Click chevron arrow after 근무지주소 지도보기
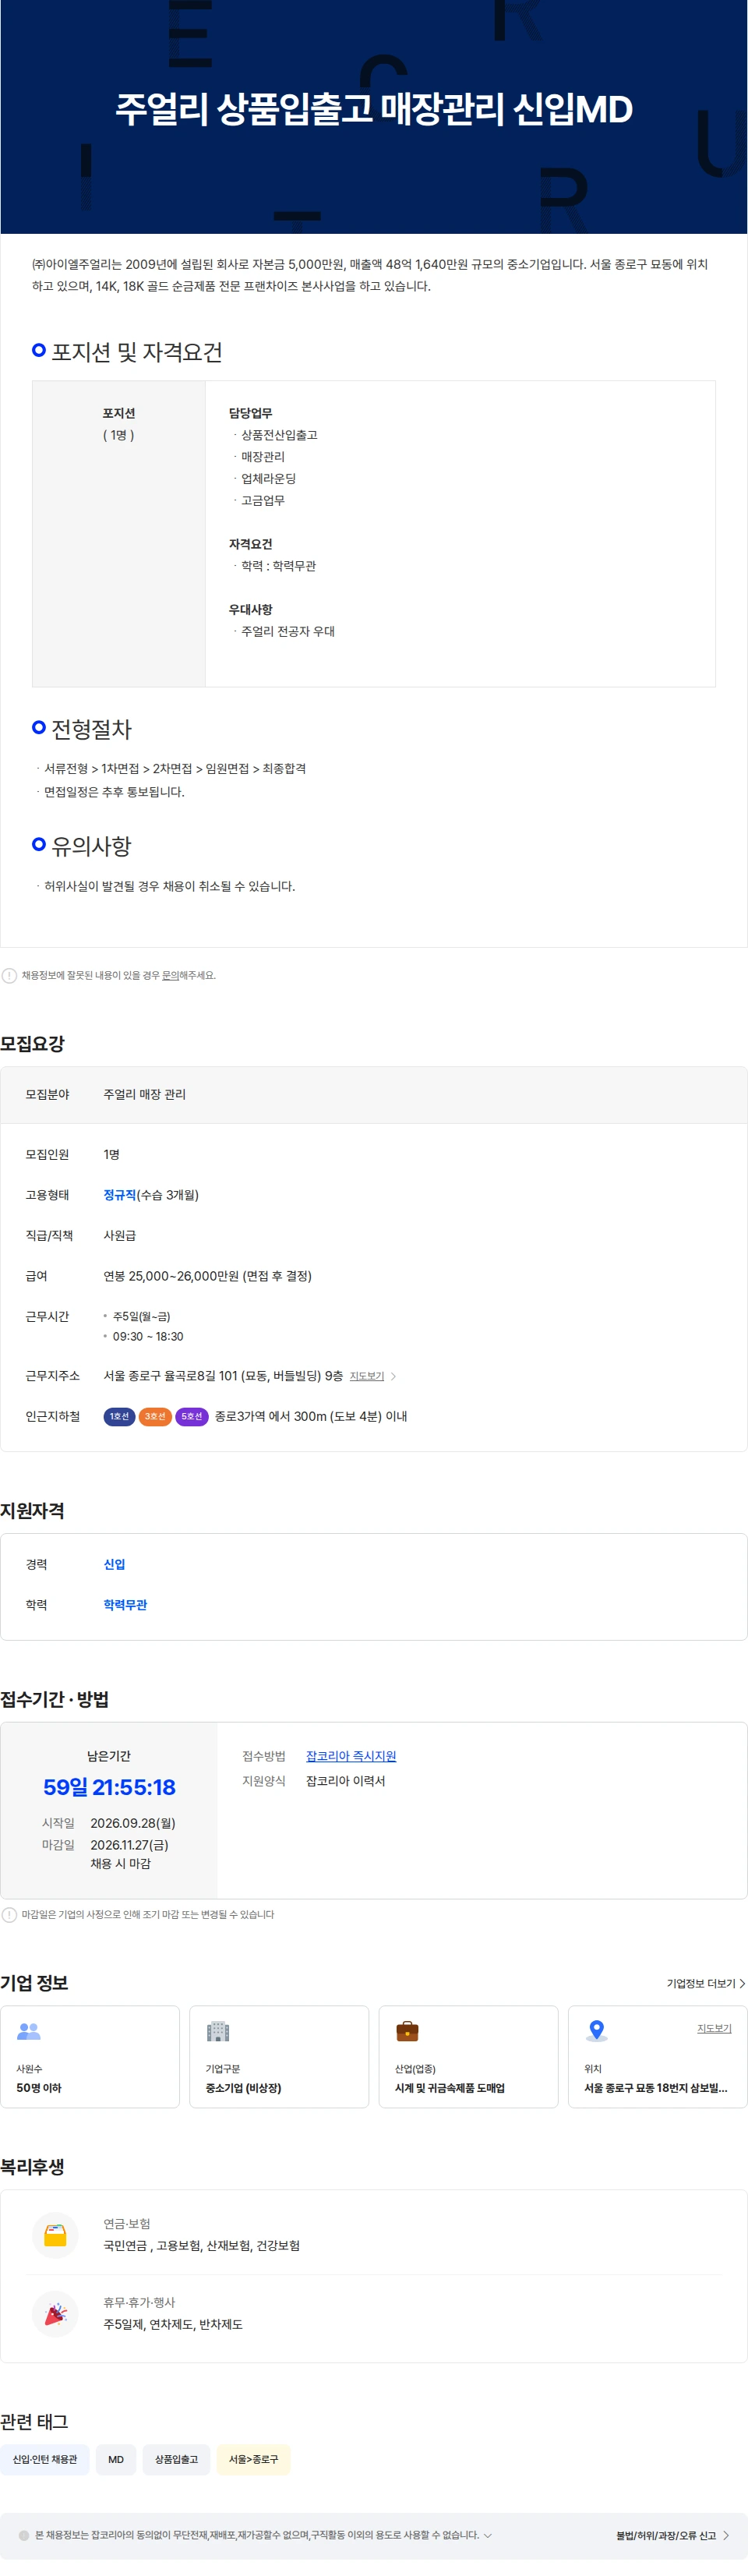The height and width of the screenshot is (2576, 748). [393, 1376]
